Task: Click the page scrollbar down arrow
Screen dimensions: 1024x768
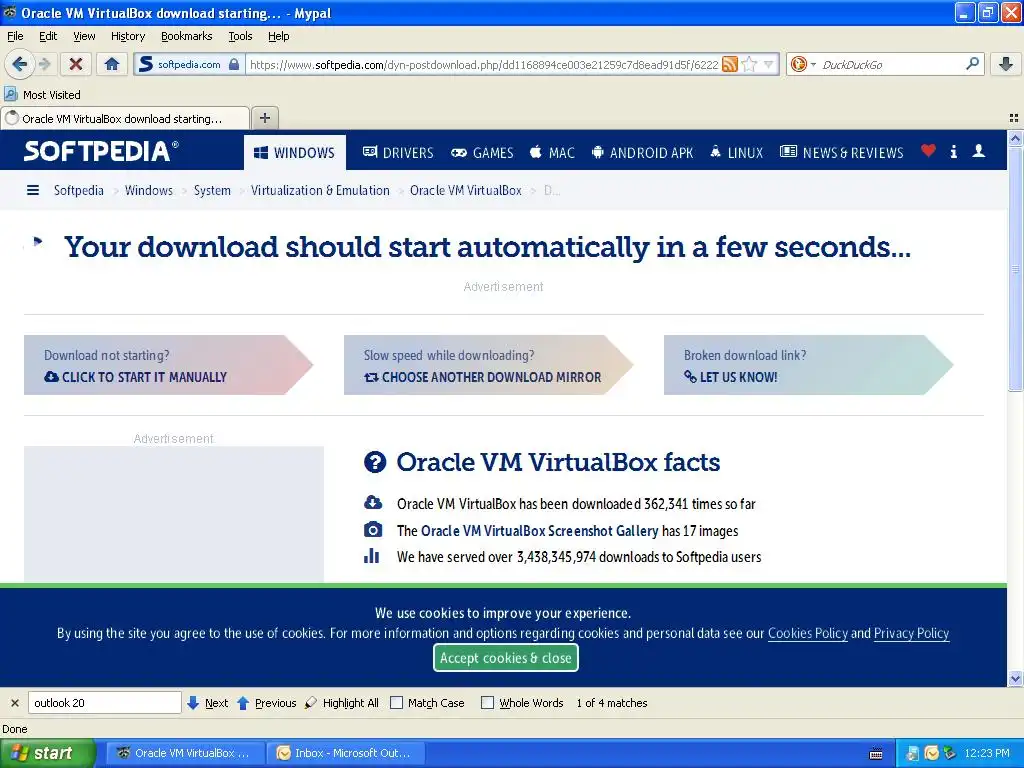Action: (x=1015, y=679)
